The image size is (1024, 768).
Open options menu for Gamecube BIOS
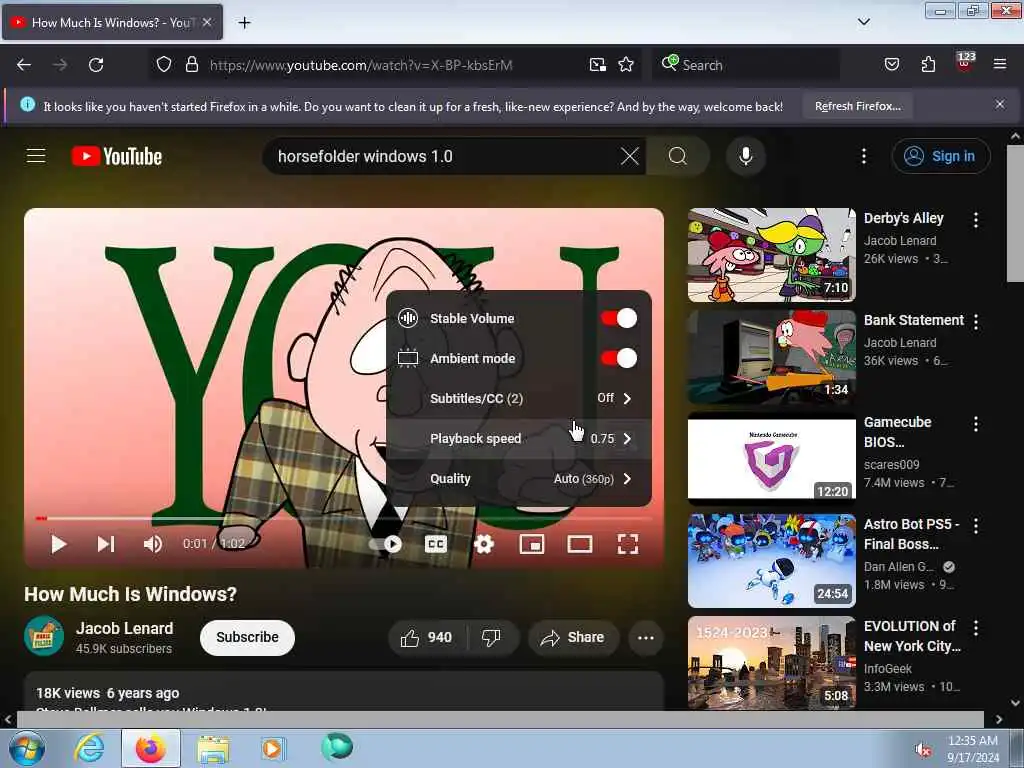point(976,424)
